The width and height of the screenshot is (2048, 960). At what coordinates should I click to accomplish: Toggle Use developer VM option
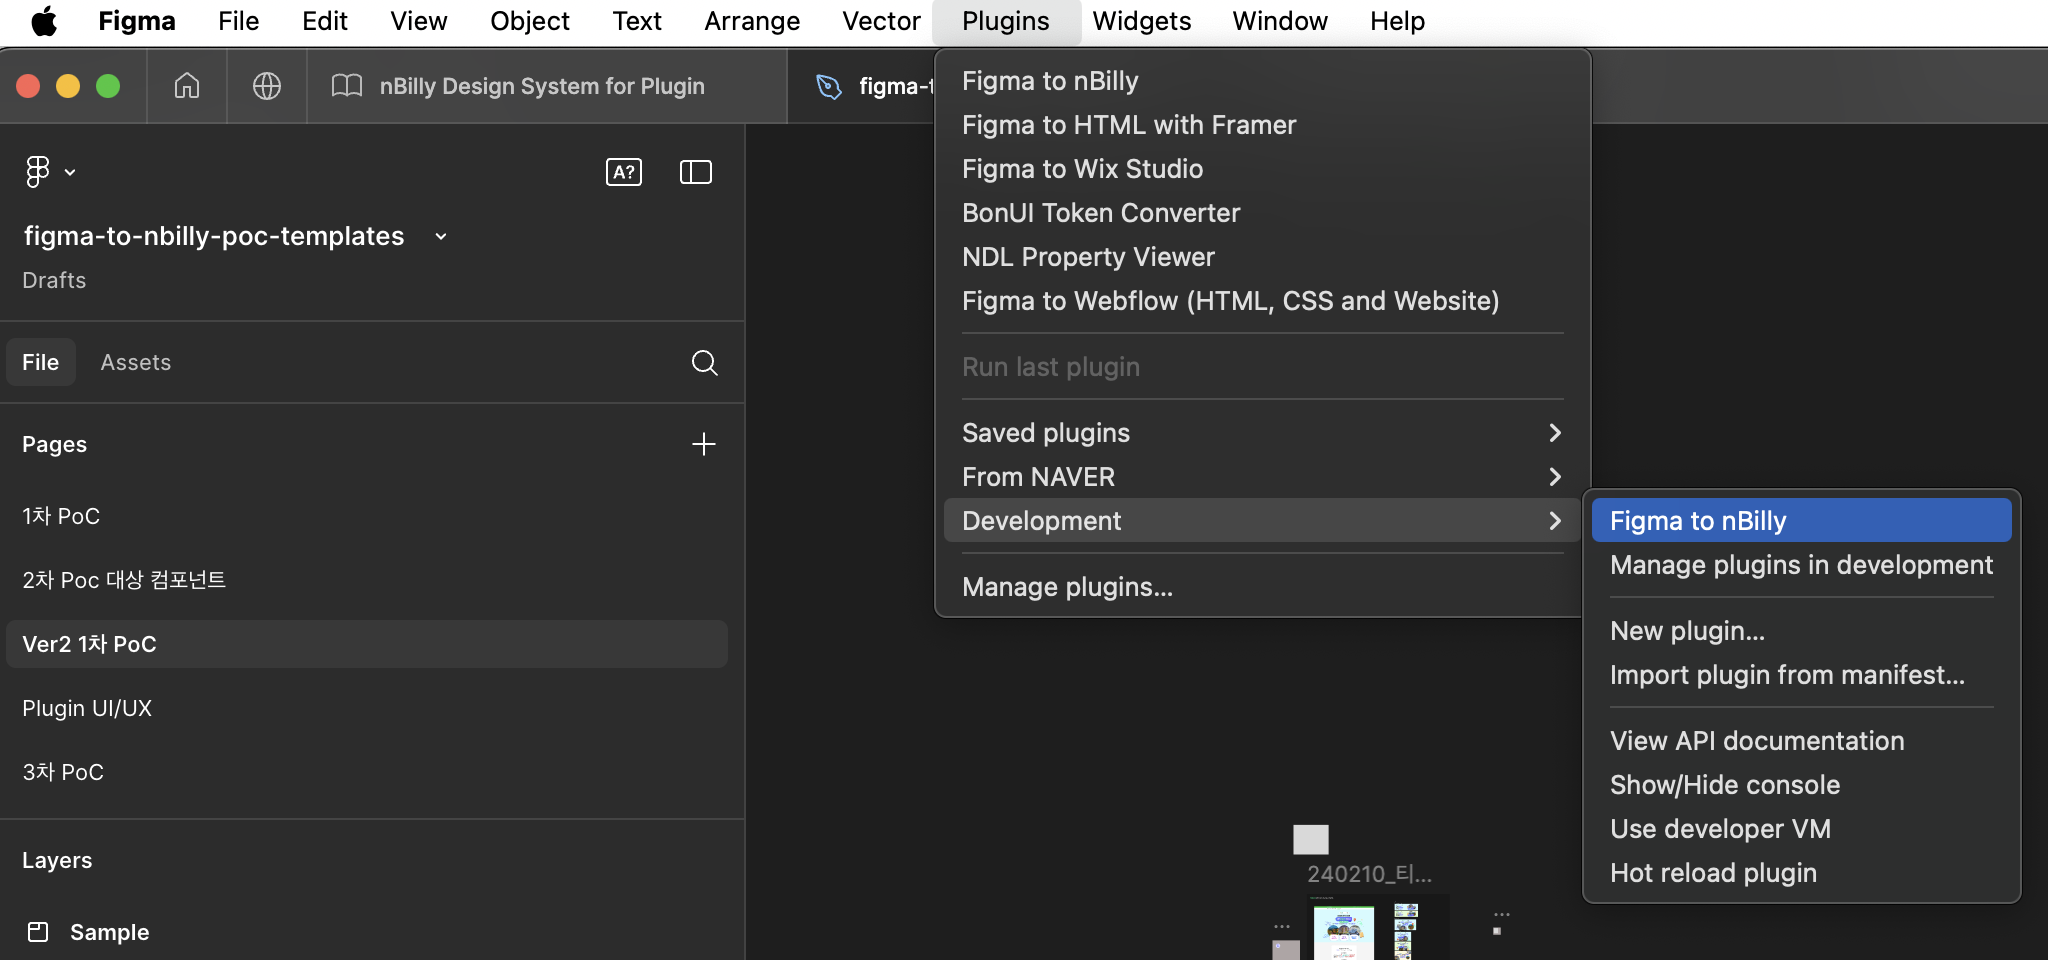(x=1720, y=829)
